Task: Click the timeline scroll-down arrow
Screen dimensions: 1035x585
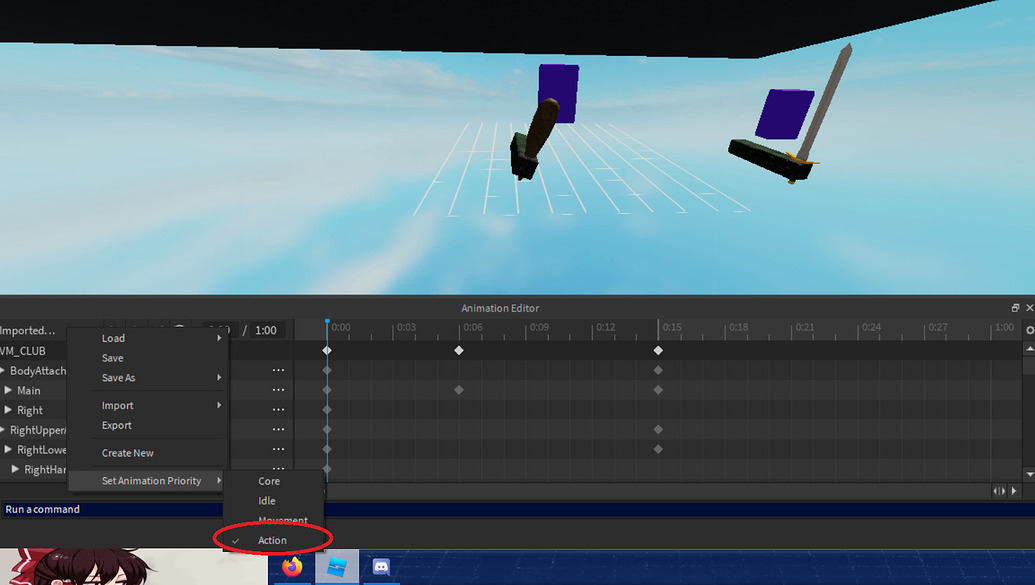Action: click(x=1029, y=474)
